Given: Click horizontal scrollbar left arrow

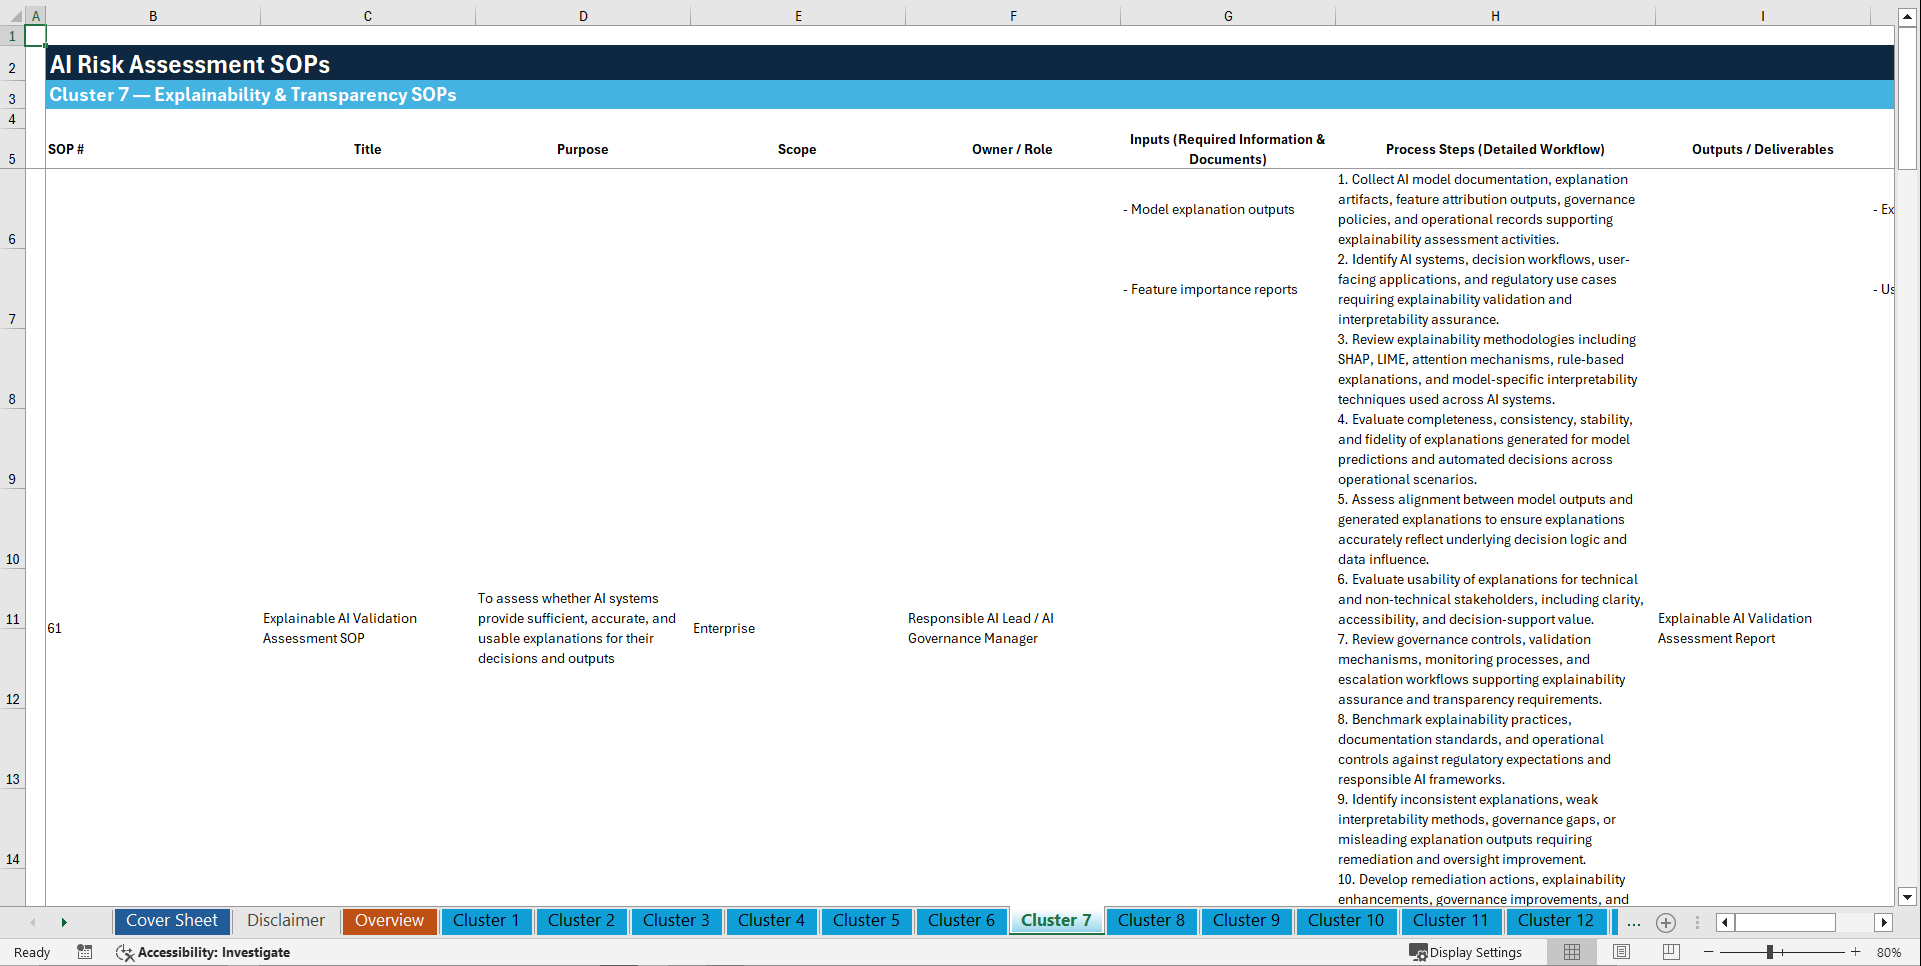Looking at the screenshot, I should 1725,922.
